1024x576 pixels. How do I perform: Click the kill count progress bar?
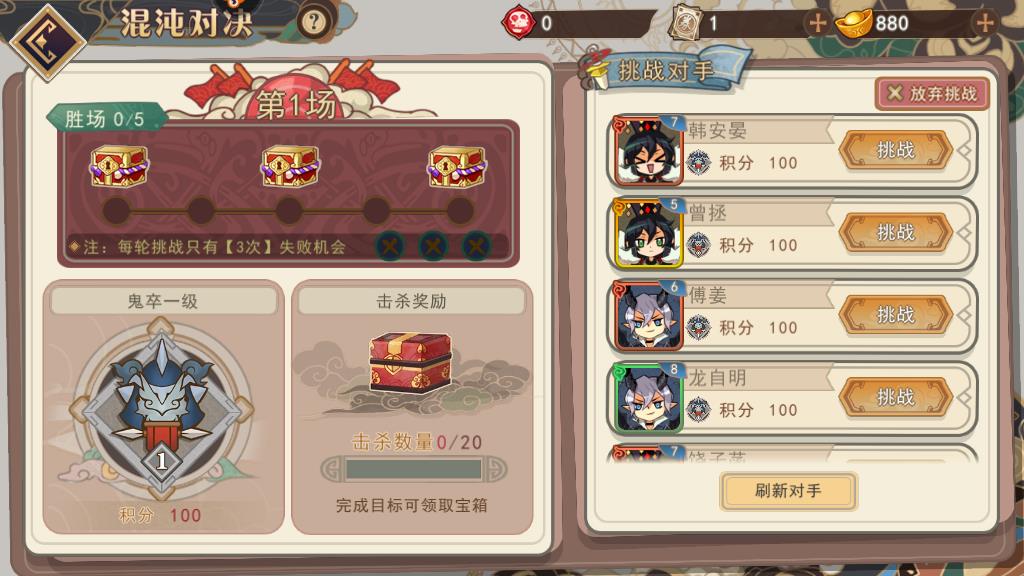point(413,469)
